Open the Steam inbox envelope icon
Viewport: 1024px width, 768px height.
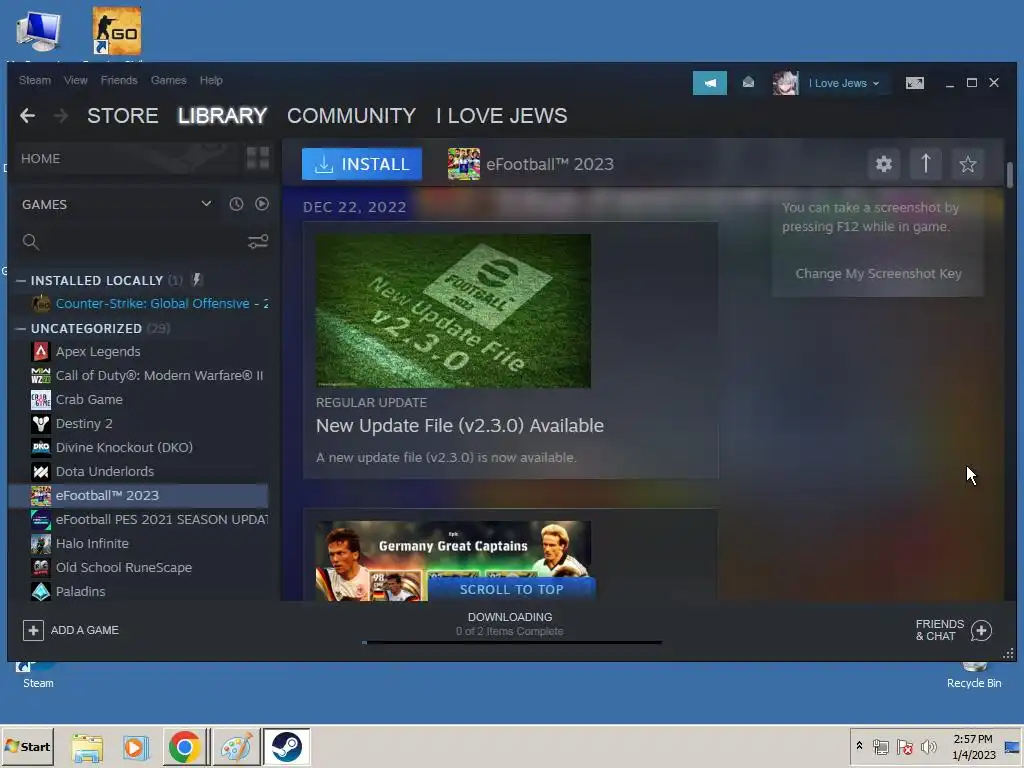coord(748,82)
